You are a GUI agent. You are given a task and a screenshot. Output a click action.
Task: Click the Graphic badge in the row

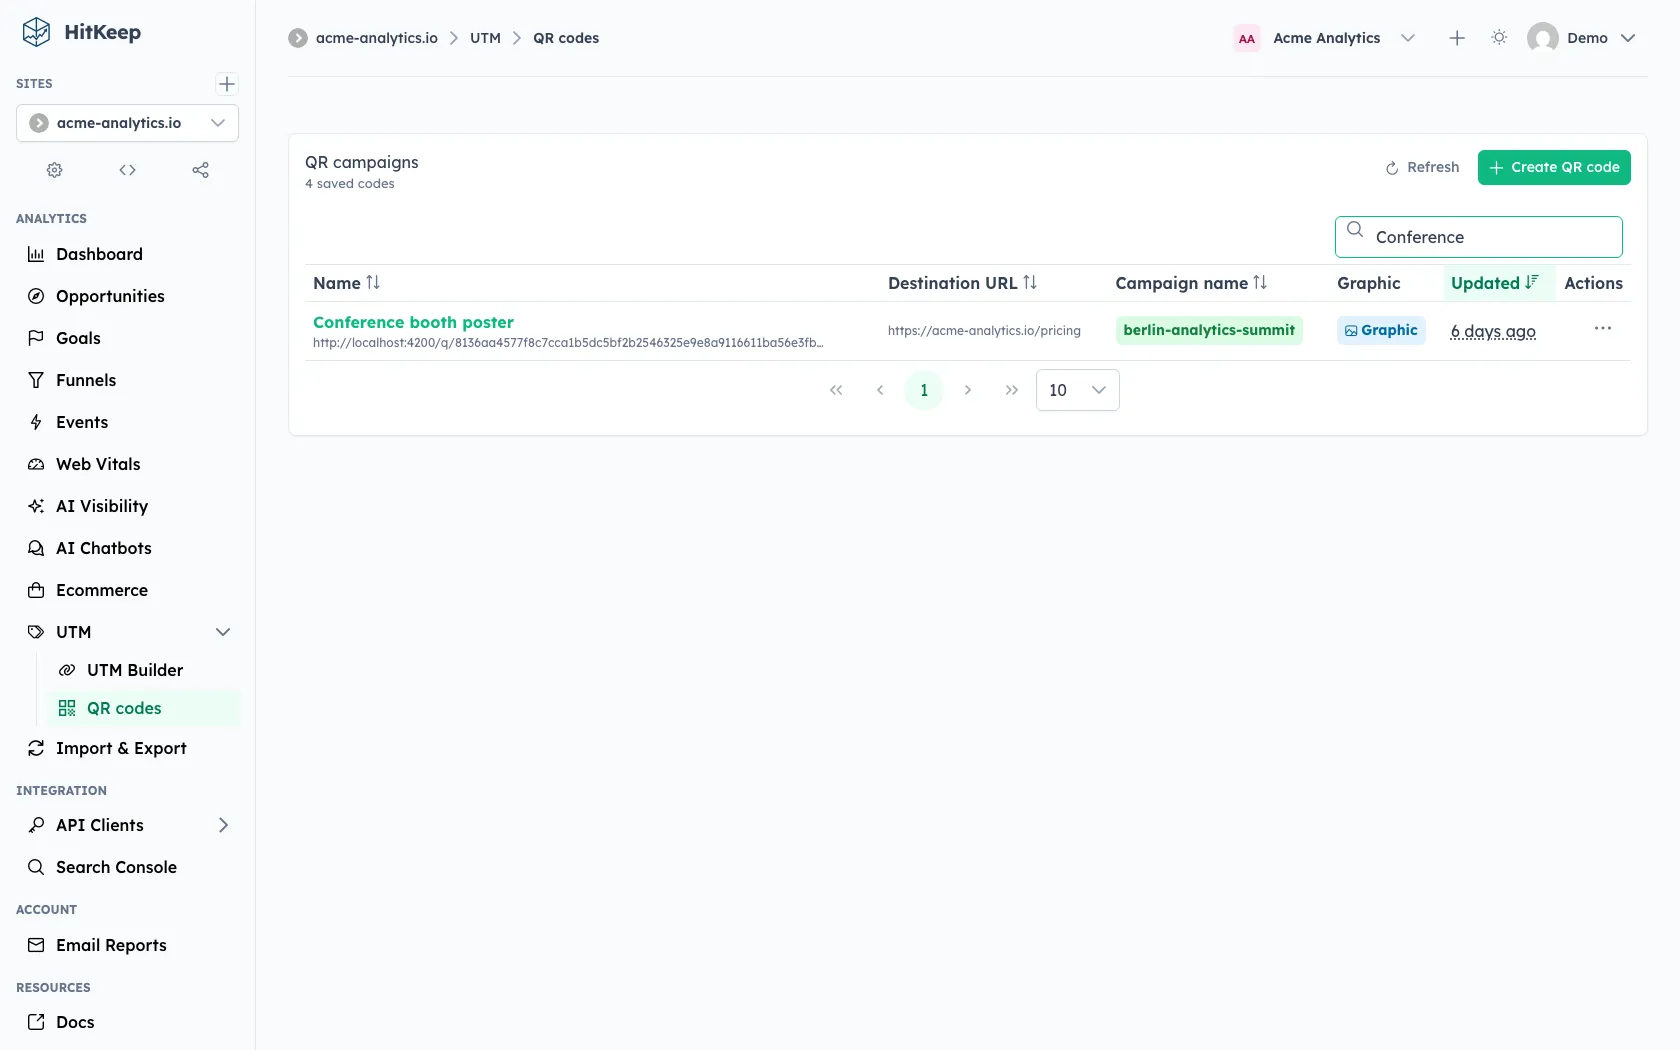[x=1381, y=330]
